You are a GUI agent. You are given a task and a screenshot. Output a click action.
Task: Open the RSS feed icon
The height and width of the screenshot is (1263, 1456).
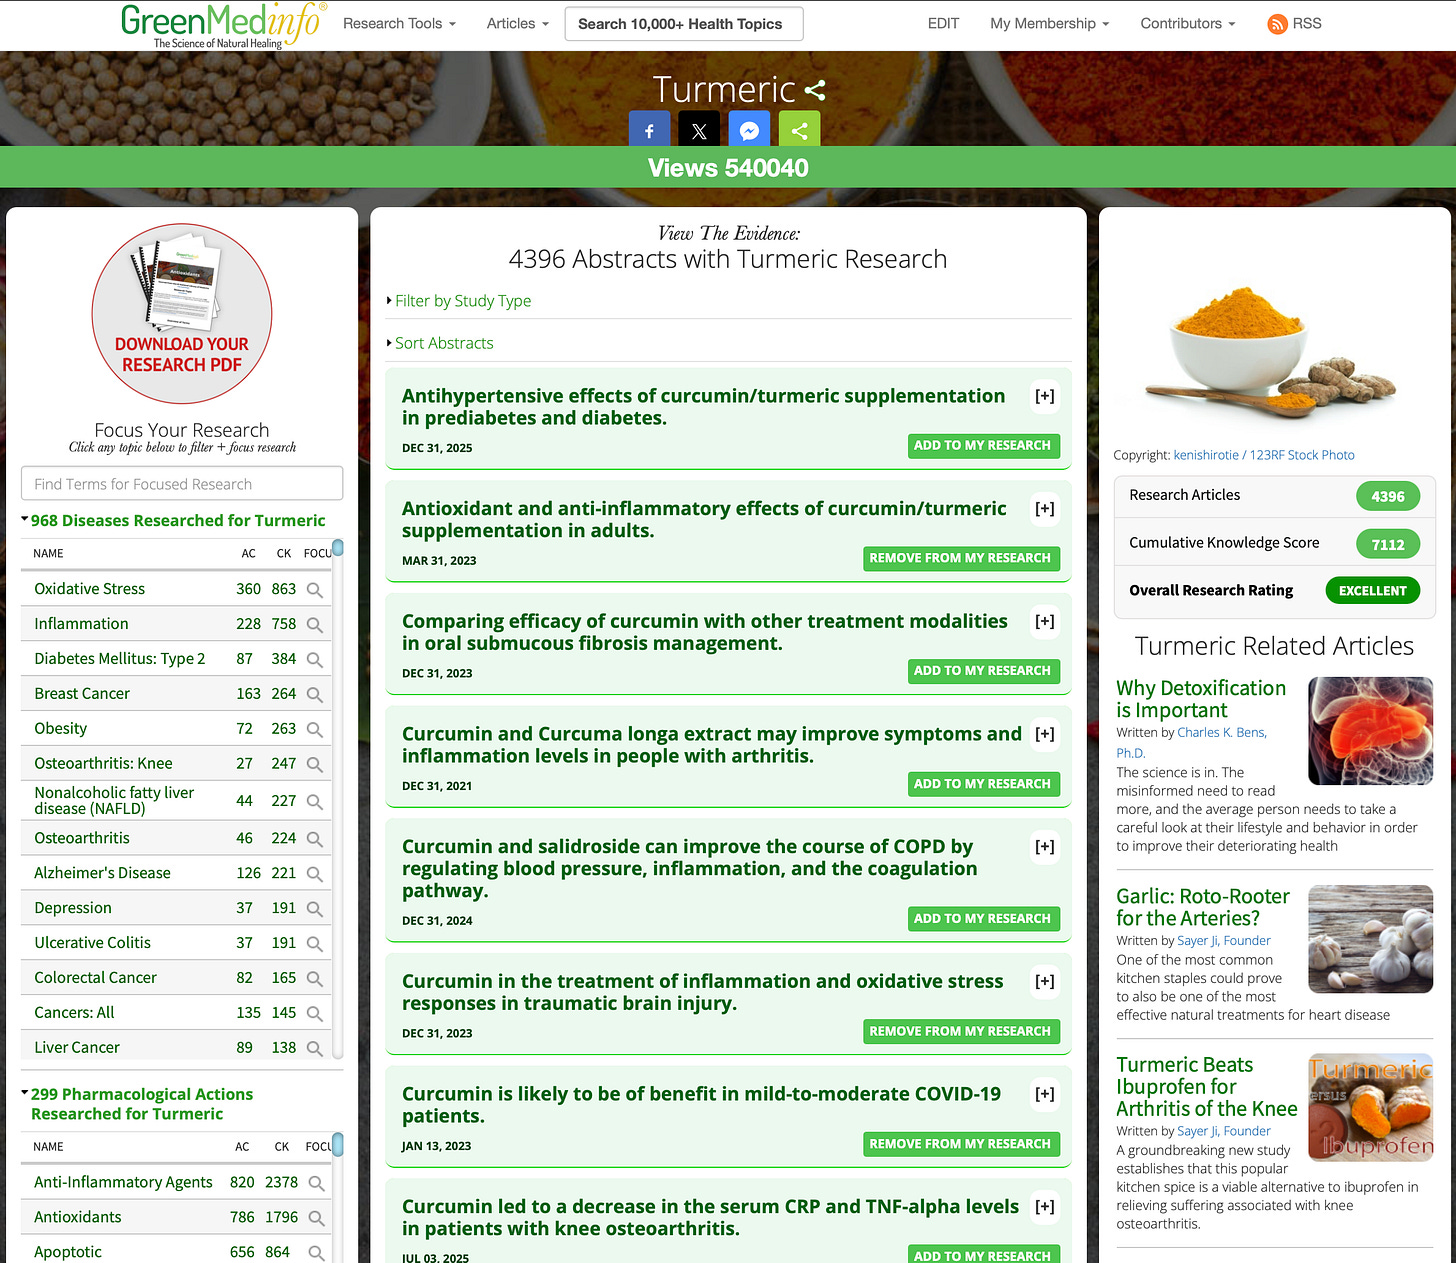1277,24
